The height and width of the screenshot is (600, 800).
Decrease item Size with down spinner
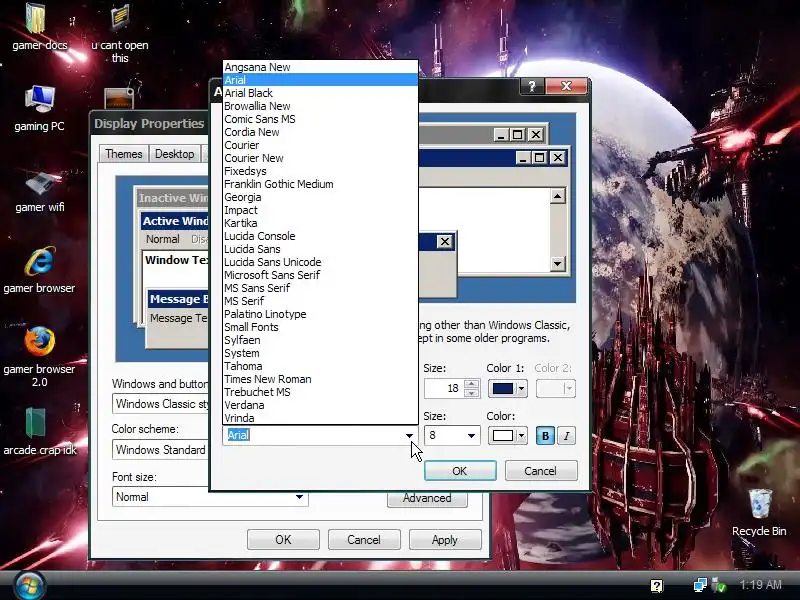tap(472, 393)
